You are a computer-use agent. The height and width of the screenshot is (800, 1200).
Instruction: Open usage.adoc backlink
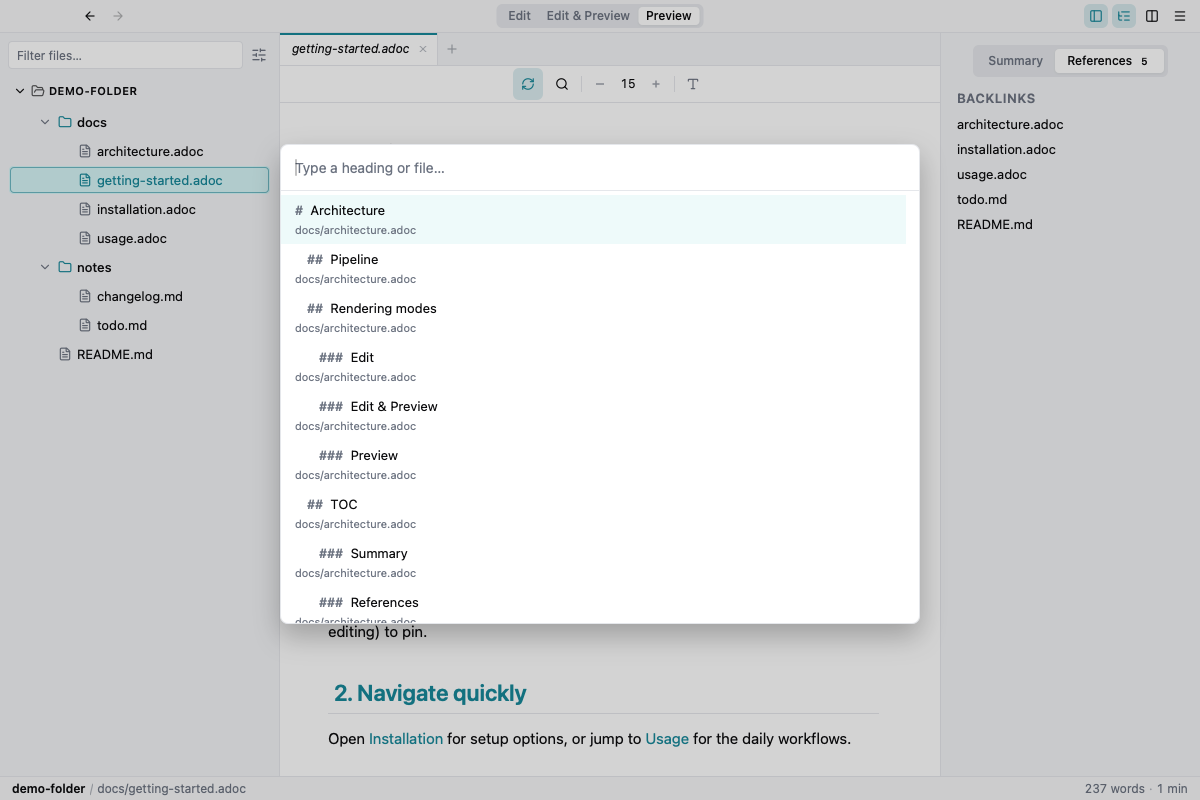coord(992,175)
